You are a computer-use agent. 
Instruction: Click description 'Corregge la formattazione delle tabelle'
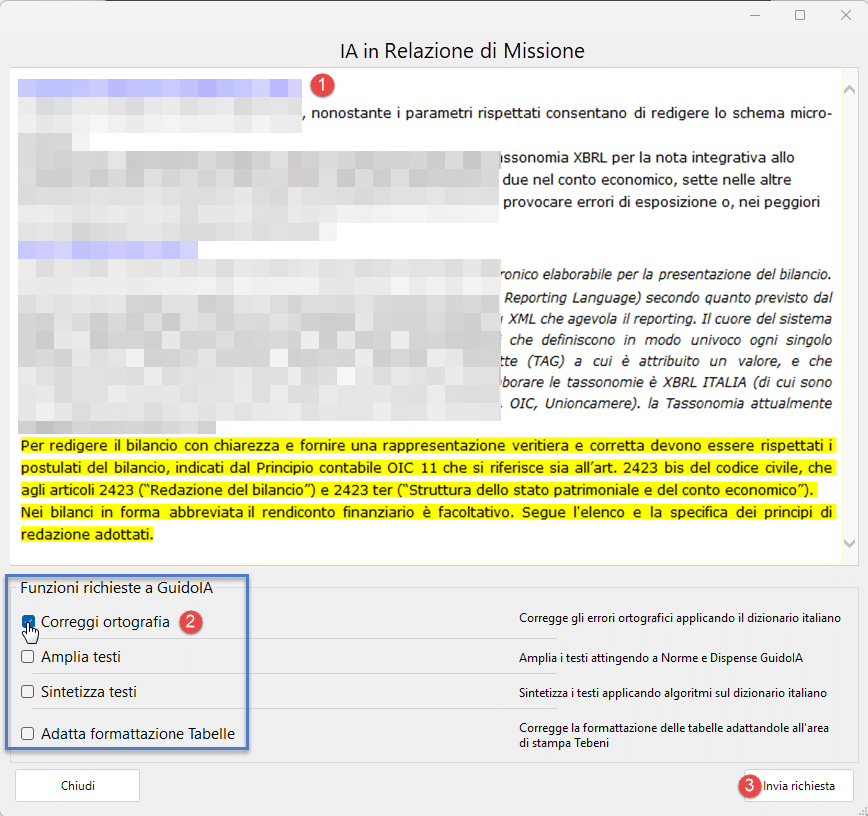674,735
